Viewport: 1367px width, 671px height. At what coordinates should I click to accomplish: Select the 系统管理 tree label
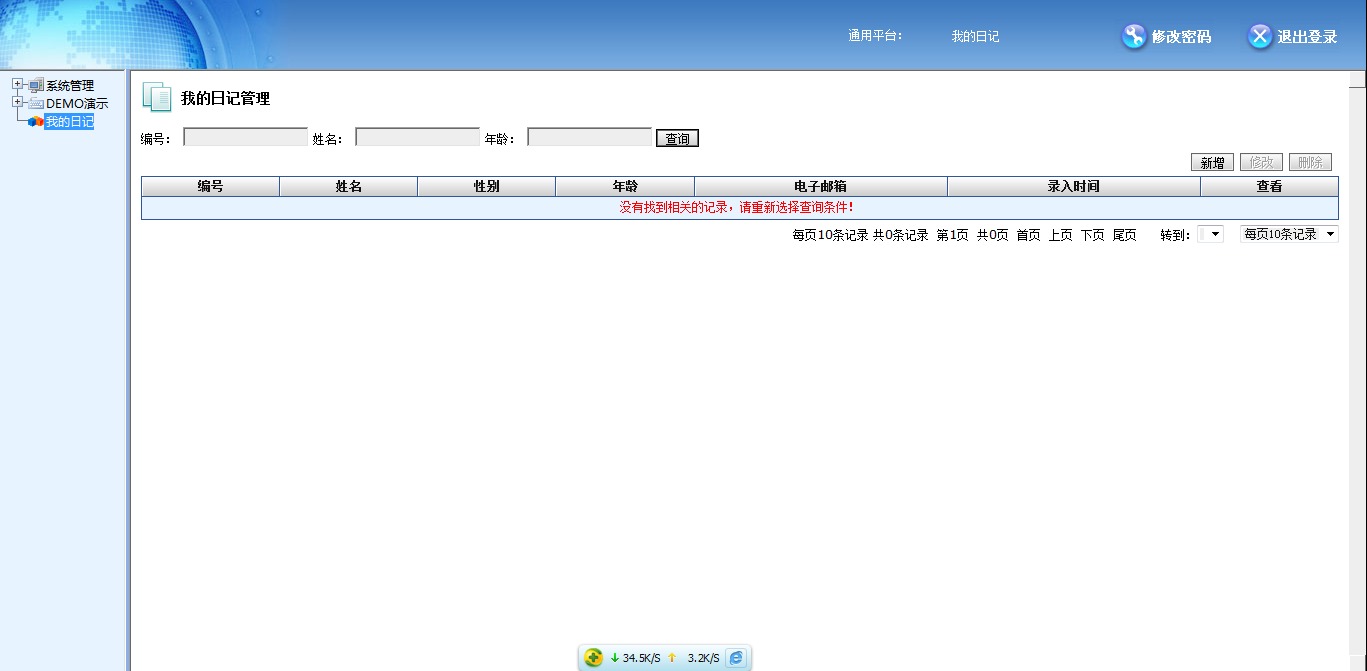pos(70,86)
